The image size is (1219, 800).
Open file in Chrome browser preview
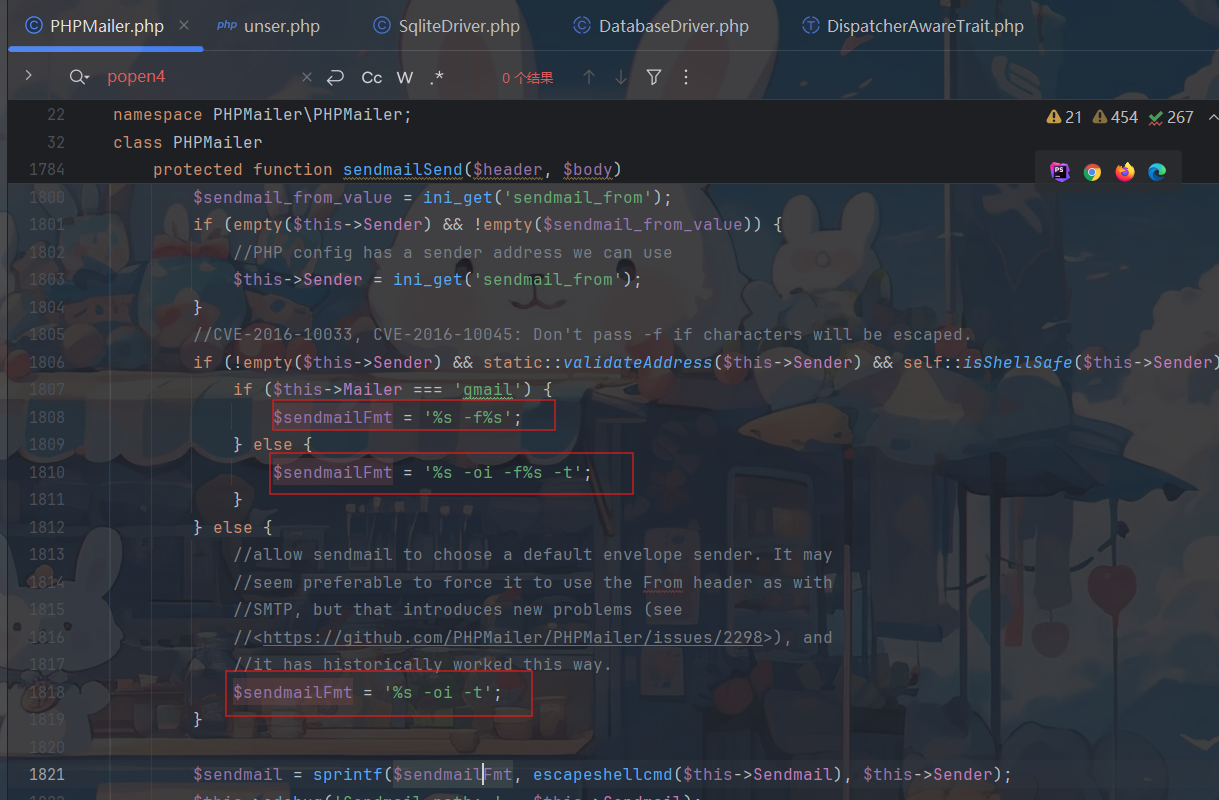(1092, 172)
